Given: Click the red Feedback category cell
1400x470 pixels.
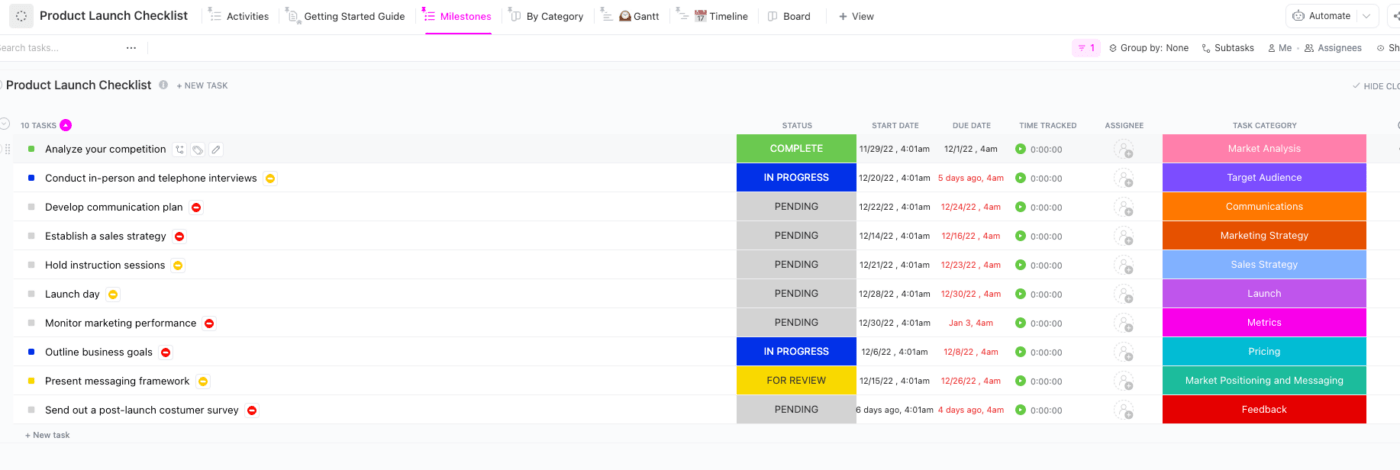Looking at the screenshot, I should [1264, 410].
